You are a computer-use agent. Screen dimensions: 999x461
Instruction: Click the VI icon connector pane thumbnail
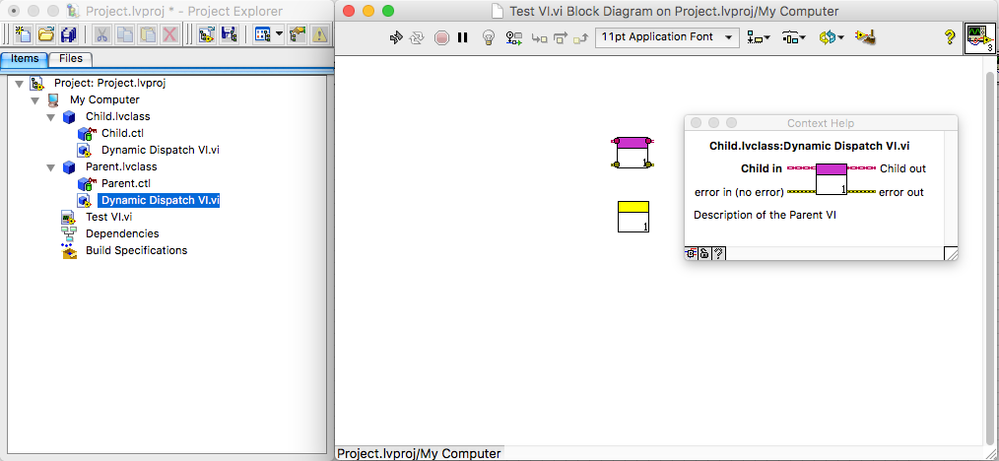pyautogui.click(x=979, y=38)
